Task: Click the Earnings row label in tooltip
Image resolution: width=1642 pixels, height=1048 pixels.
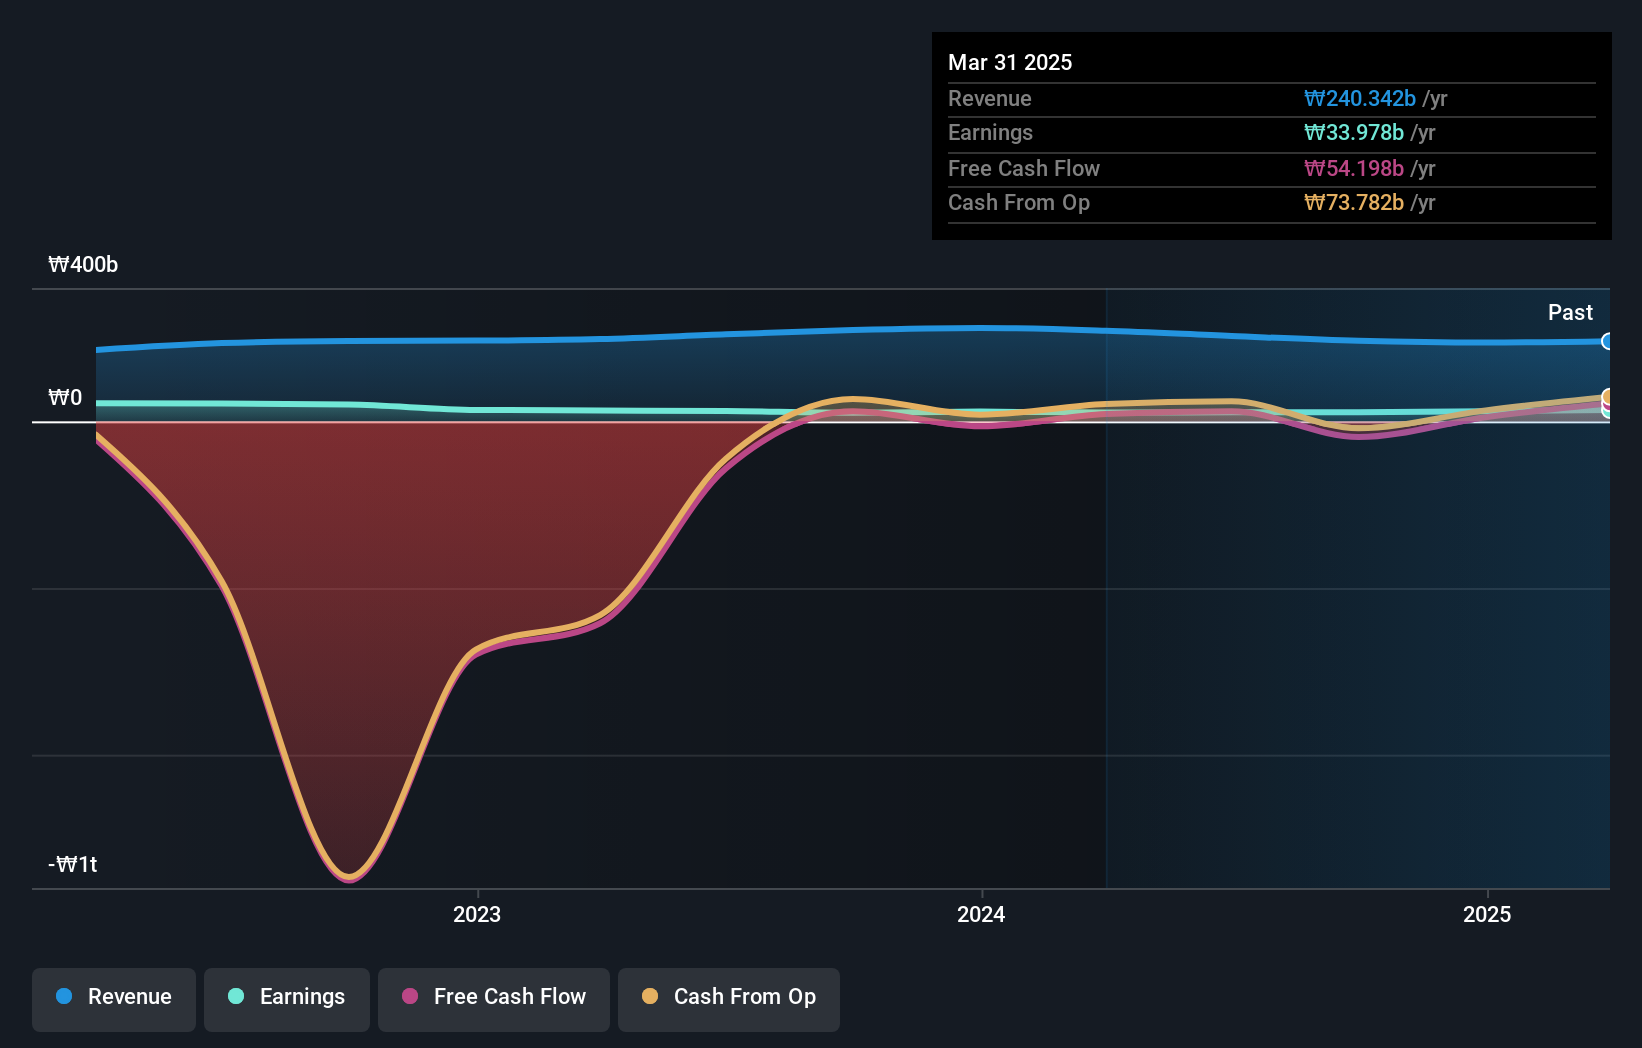Action: [990, 132]
